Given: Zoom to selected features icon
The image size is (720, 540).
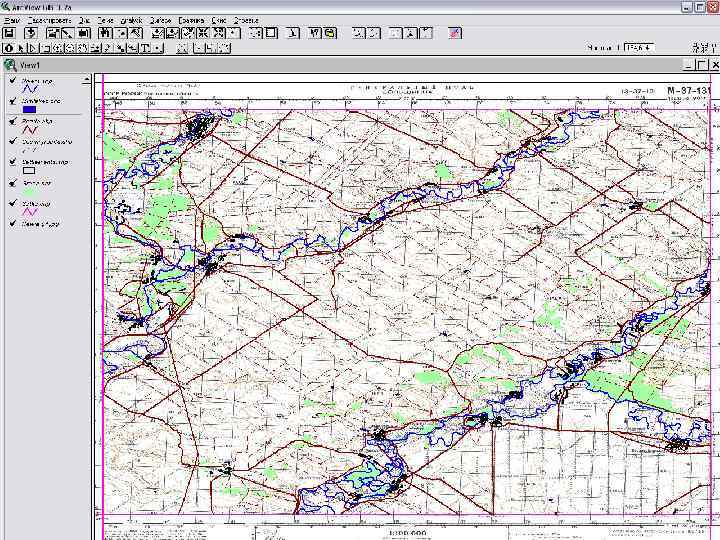Looking at the screenshot, I should 187,33.
